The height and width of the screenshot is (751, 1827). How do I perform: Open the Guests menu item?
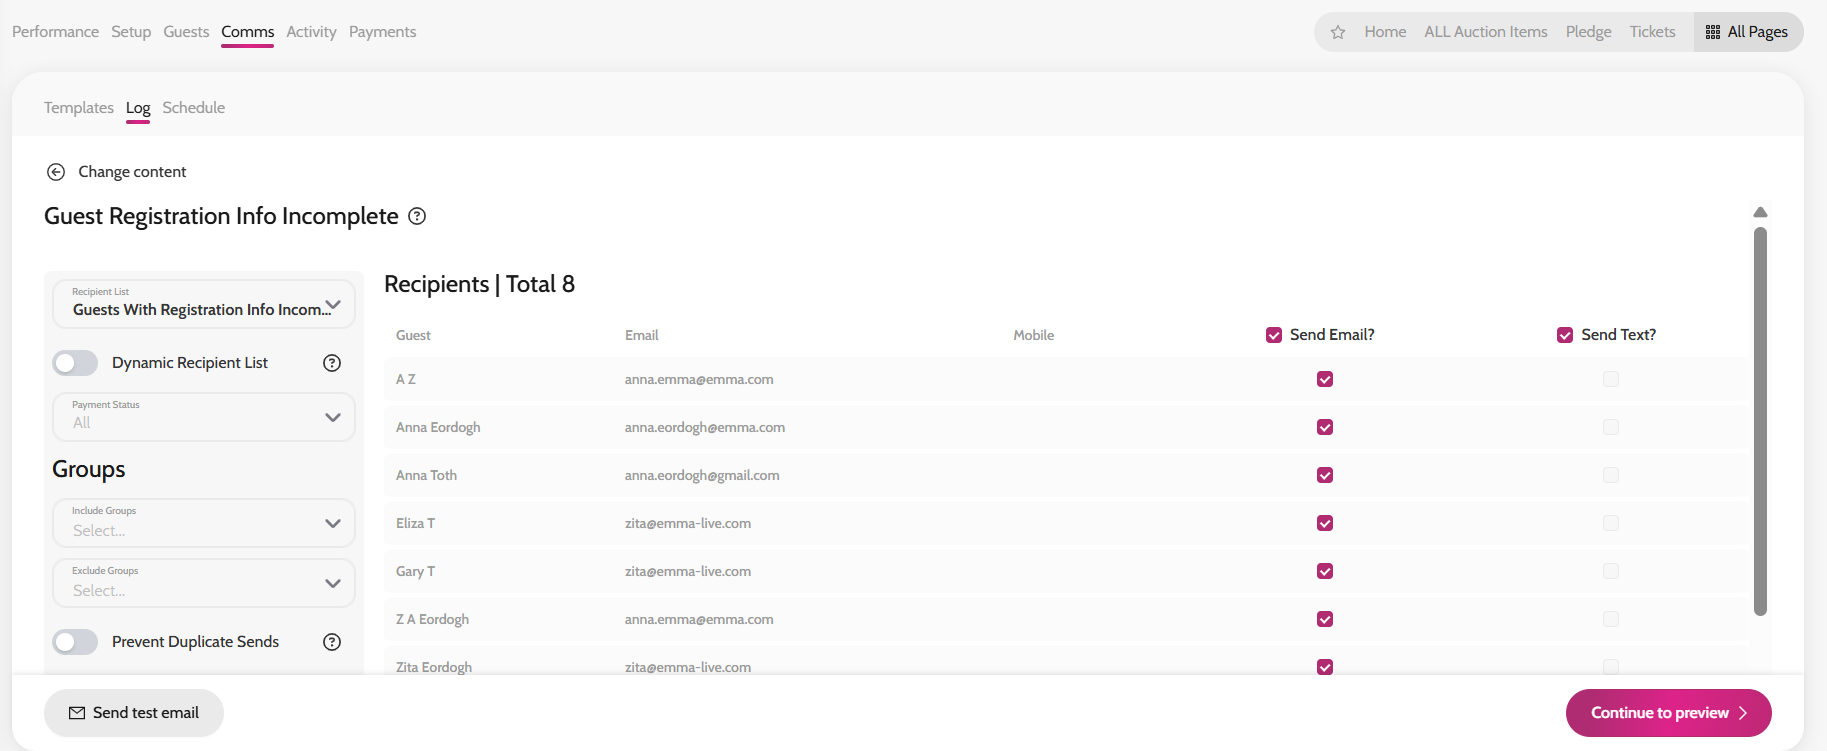(186, 32)
